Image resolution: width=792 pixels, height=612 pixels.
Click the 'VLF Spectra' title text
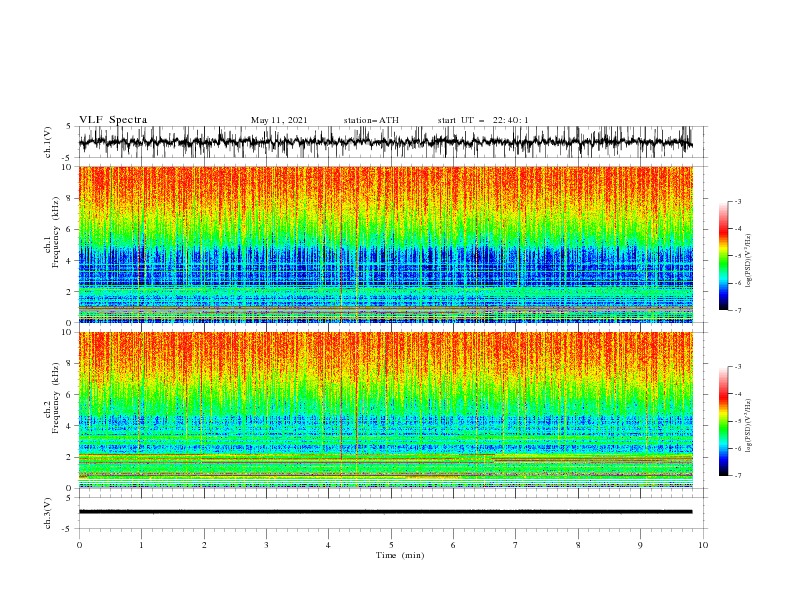(x=113, y=120)
